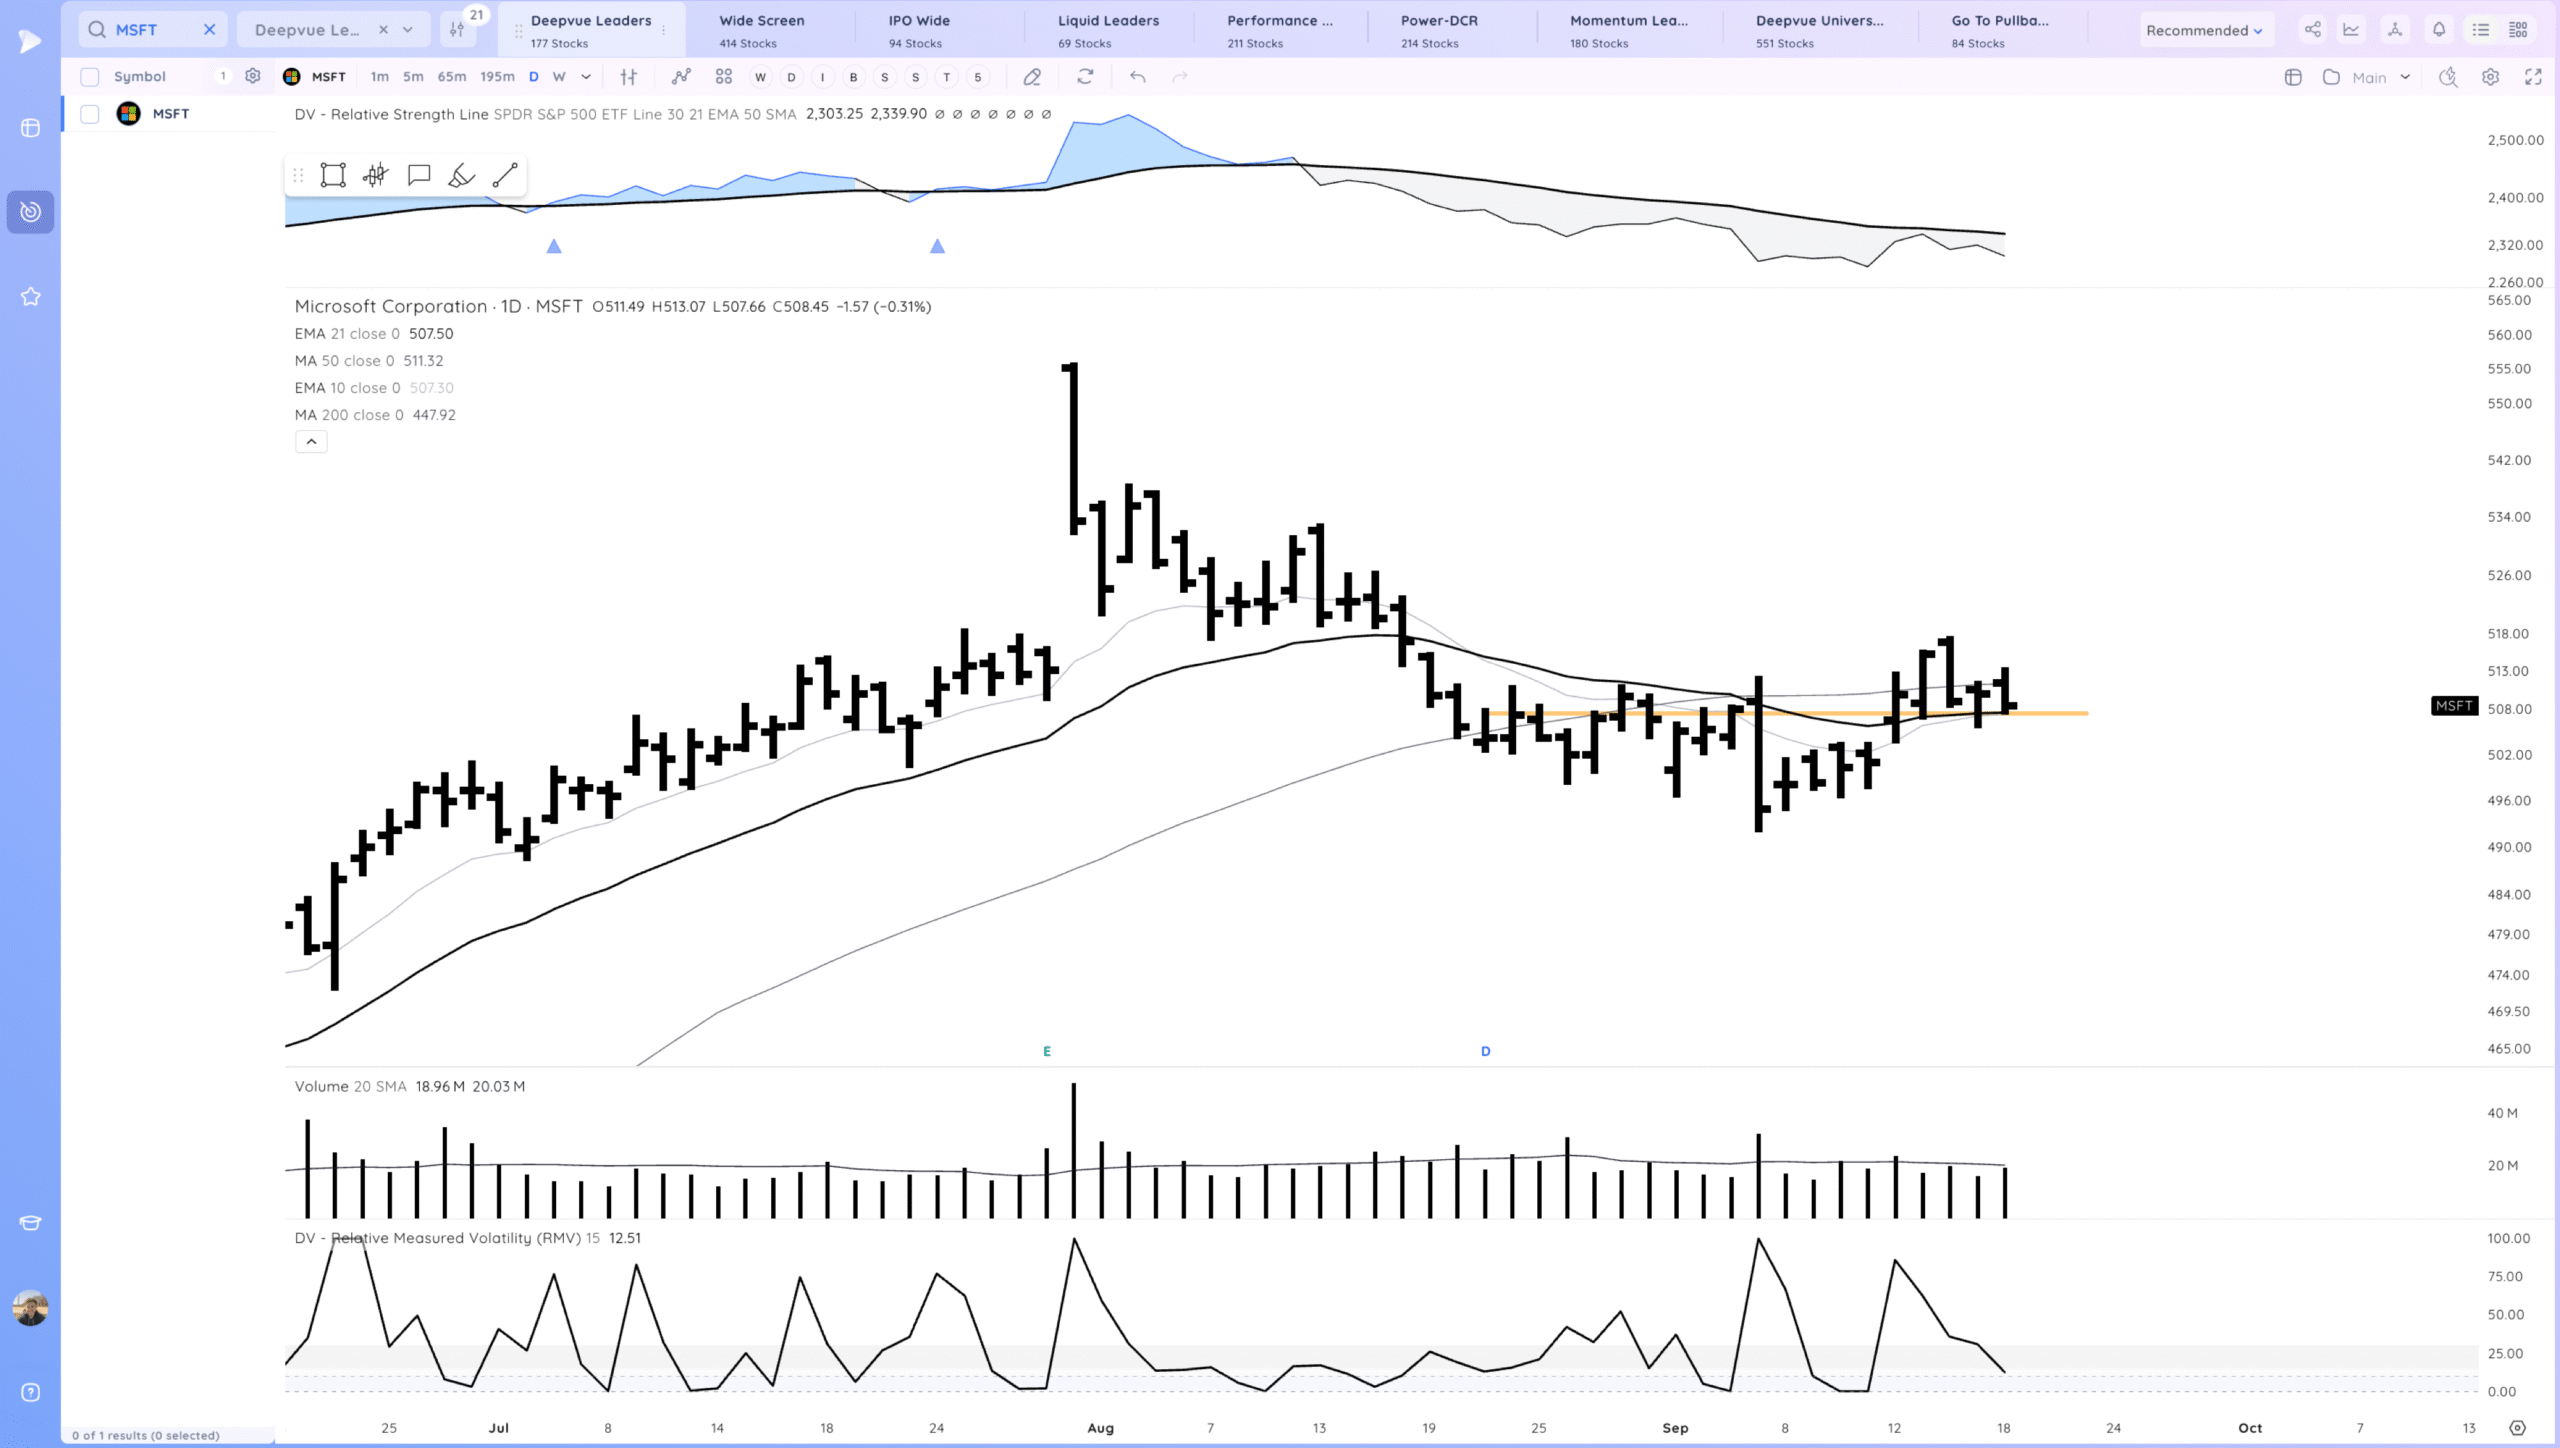This screenshot has width=2560, height=1448.
Task: Switch to the Power-DCR tab
Action: [x=1439, y=30]
